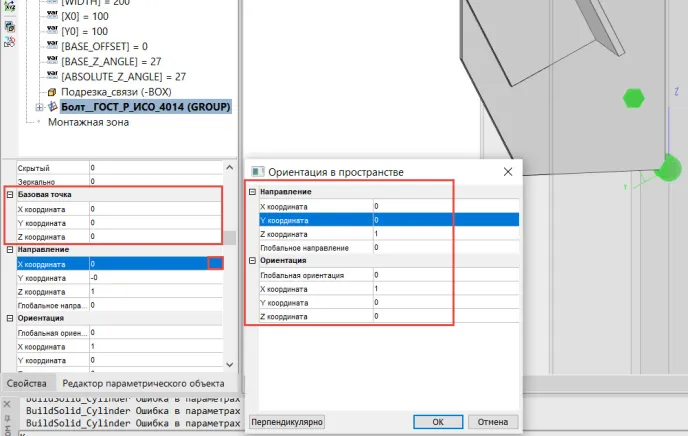Collapse the Базовая точка section in properties panel
This screenshot has height=436, width=688.
coord(9,195)
